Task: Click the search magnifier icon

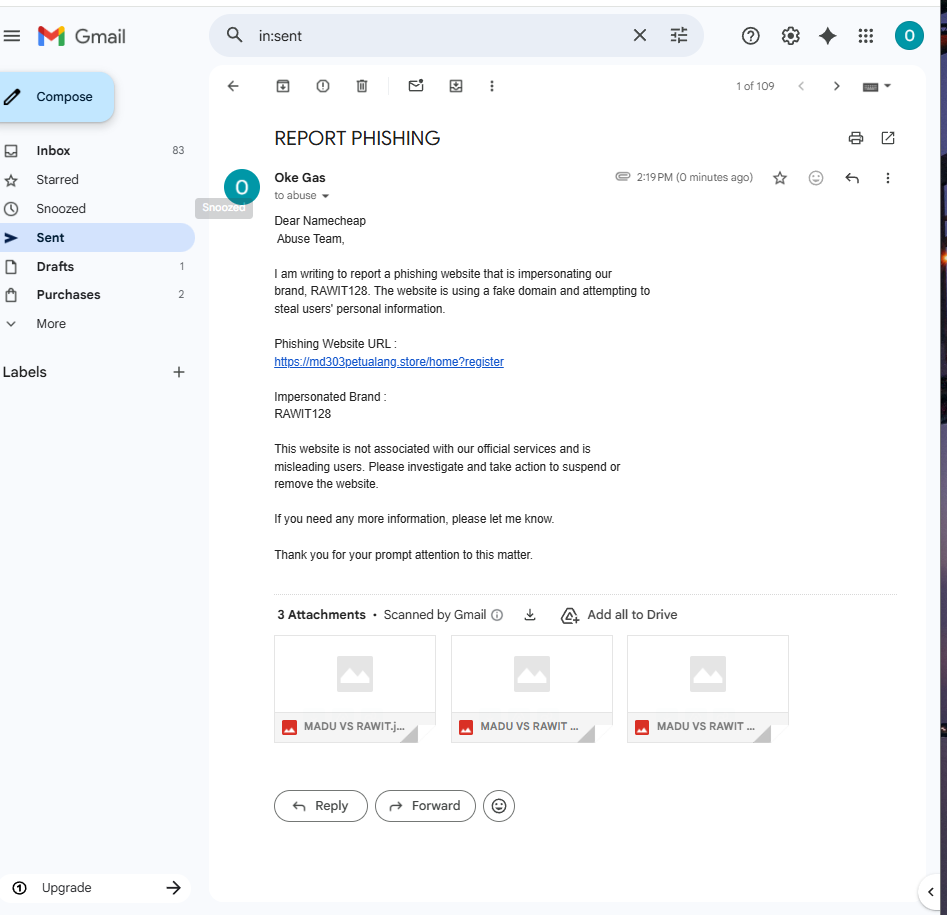Action: tap(234, 36)
